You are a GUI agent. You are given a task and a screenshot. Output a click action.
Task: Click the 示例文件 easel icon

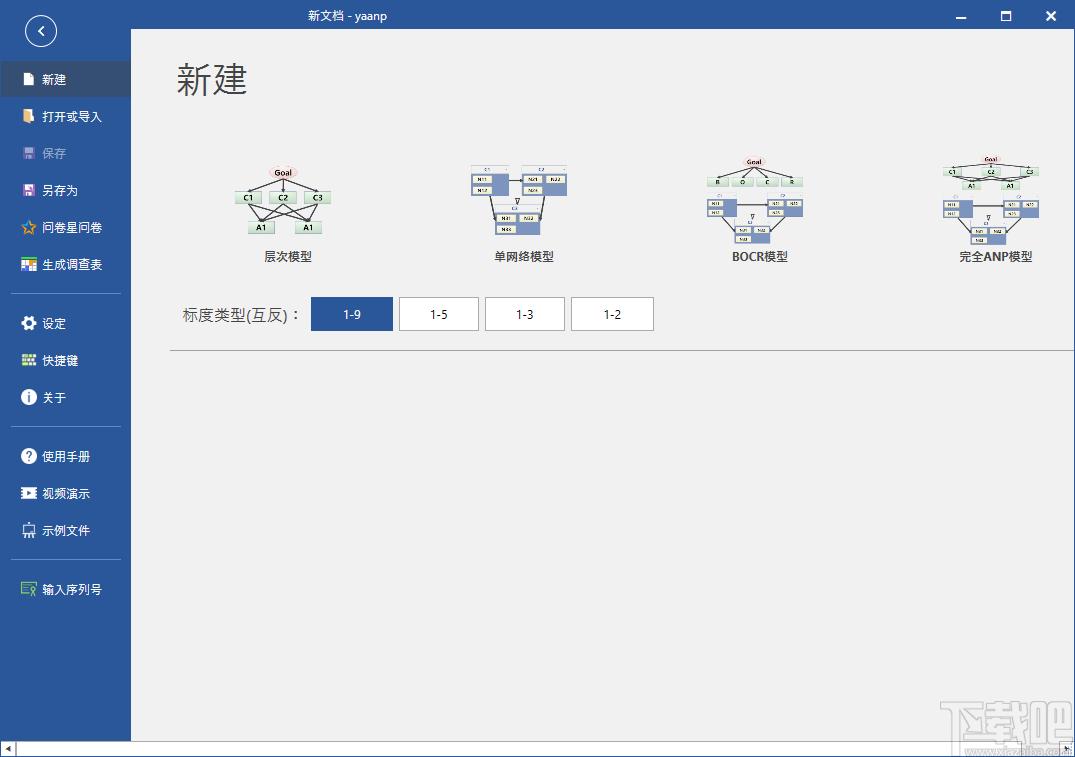click(28, 530)
